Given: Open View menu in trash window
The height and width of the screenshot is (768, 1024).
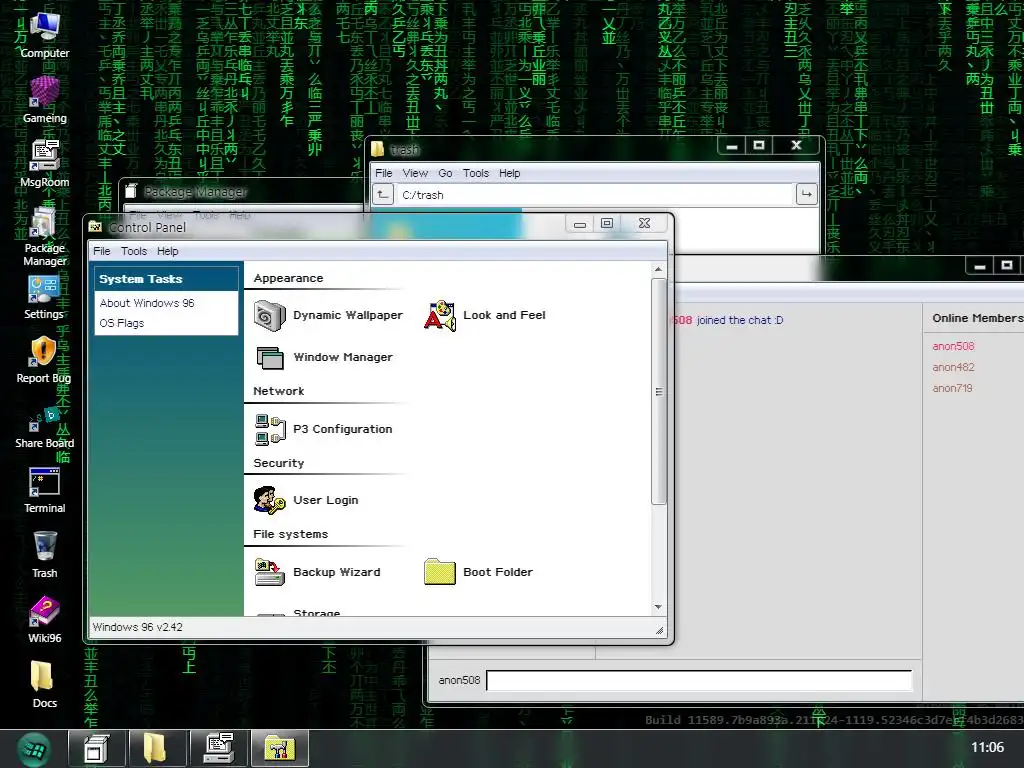Looking at the screenshot, I should 415,173.
